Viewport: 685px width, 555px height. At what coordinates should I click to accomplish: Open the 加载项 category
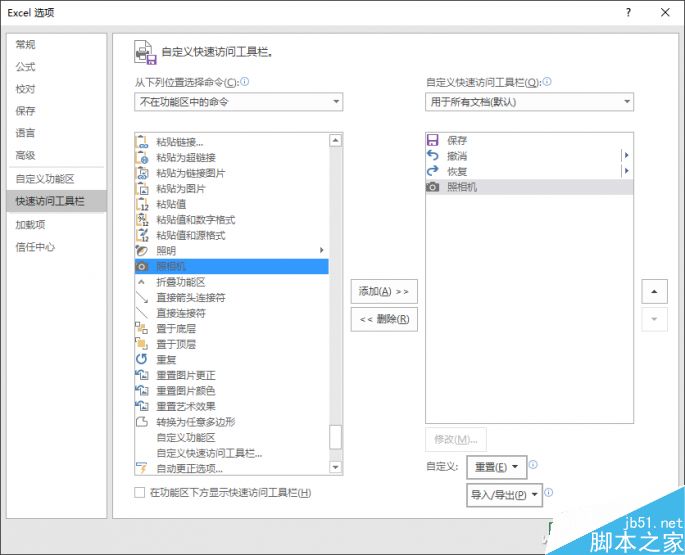(x=56, y=225)
